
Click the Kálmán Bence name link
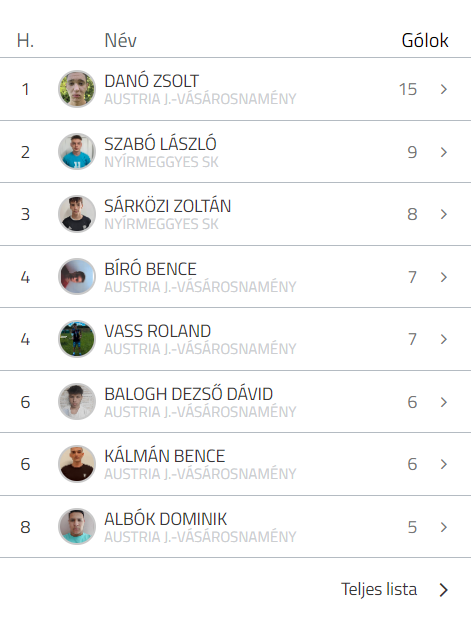click(x=164, y=456)
